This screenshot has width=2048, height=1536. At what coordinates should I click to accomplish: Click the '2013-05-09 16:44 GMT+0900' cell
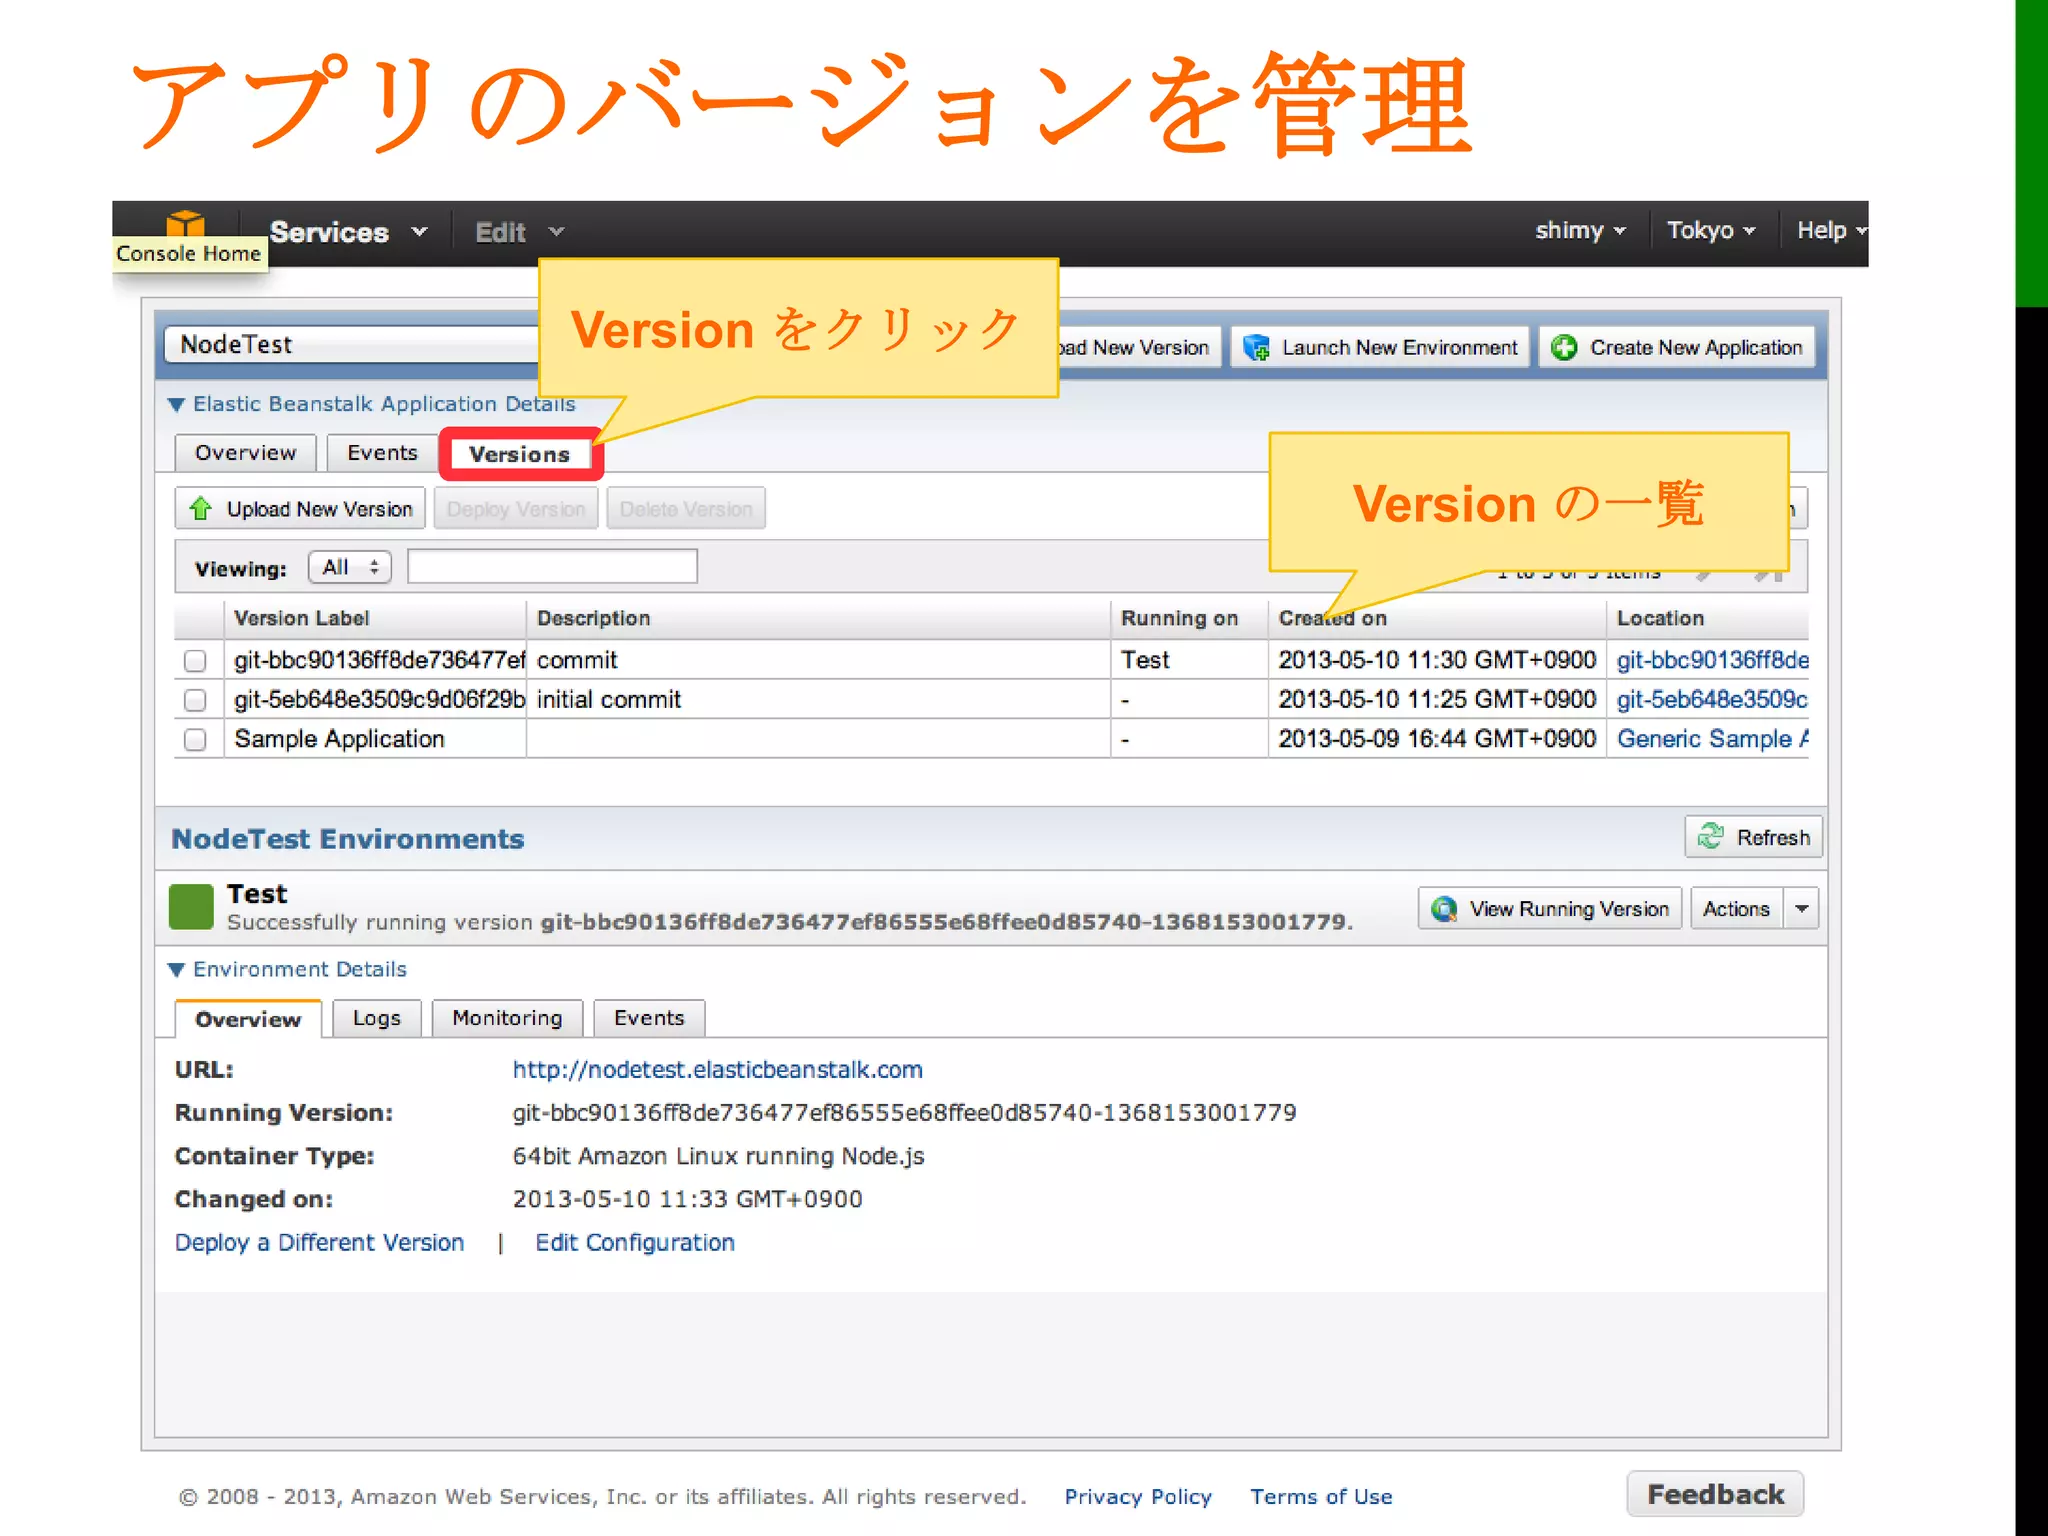[x=1437, y=738]
